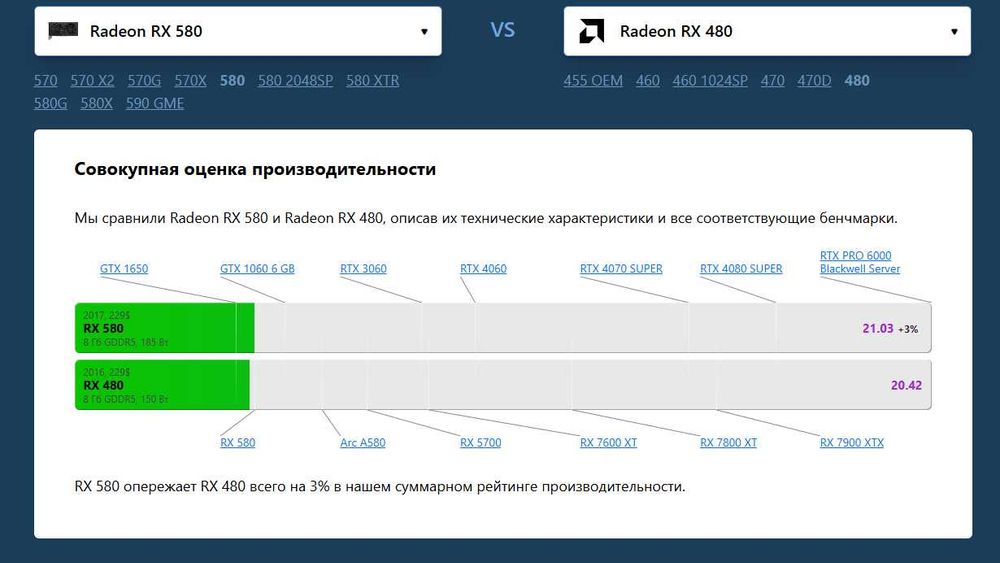Click the Radeon RX 580 selector field
Image resolution: width=1000 pixels, height=563 pixels.
[x=238, y=31]
